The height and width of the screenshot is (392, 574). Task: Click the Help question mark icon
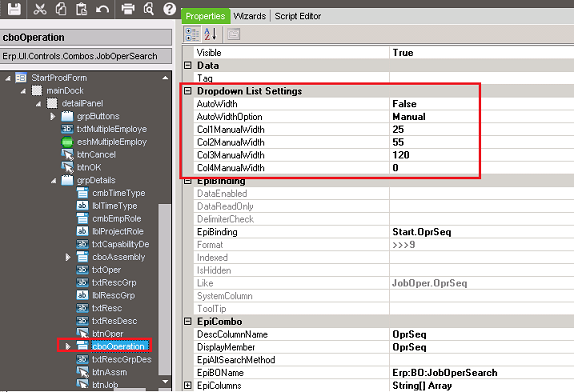pos(169,9)
